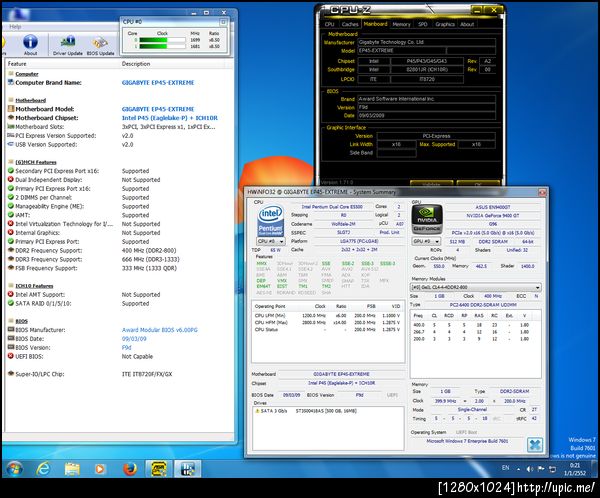Open the Help menu in HWiNFO
This screenshot has width=600, height=498.
coord(14,26)
